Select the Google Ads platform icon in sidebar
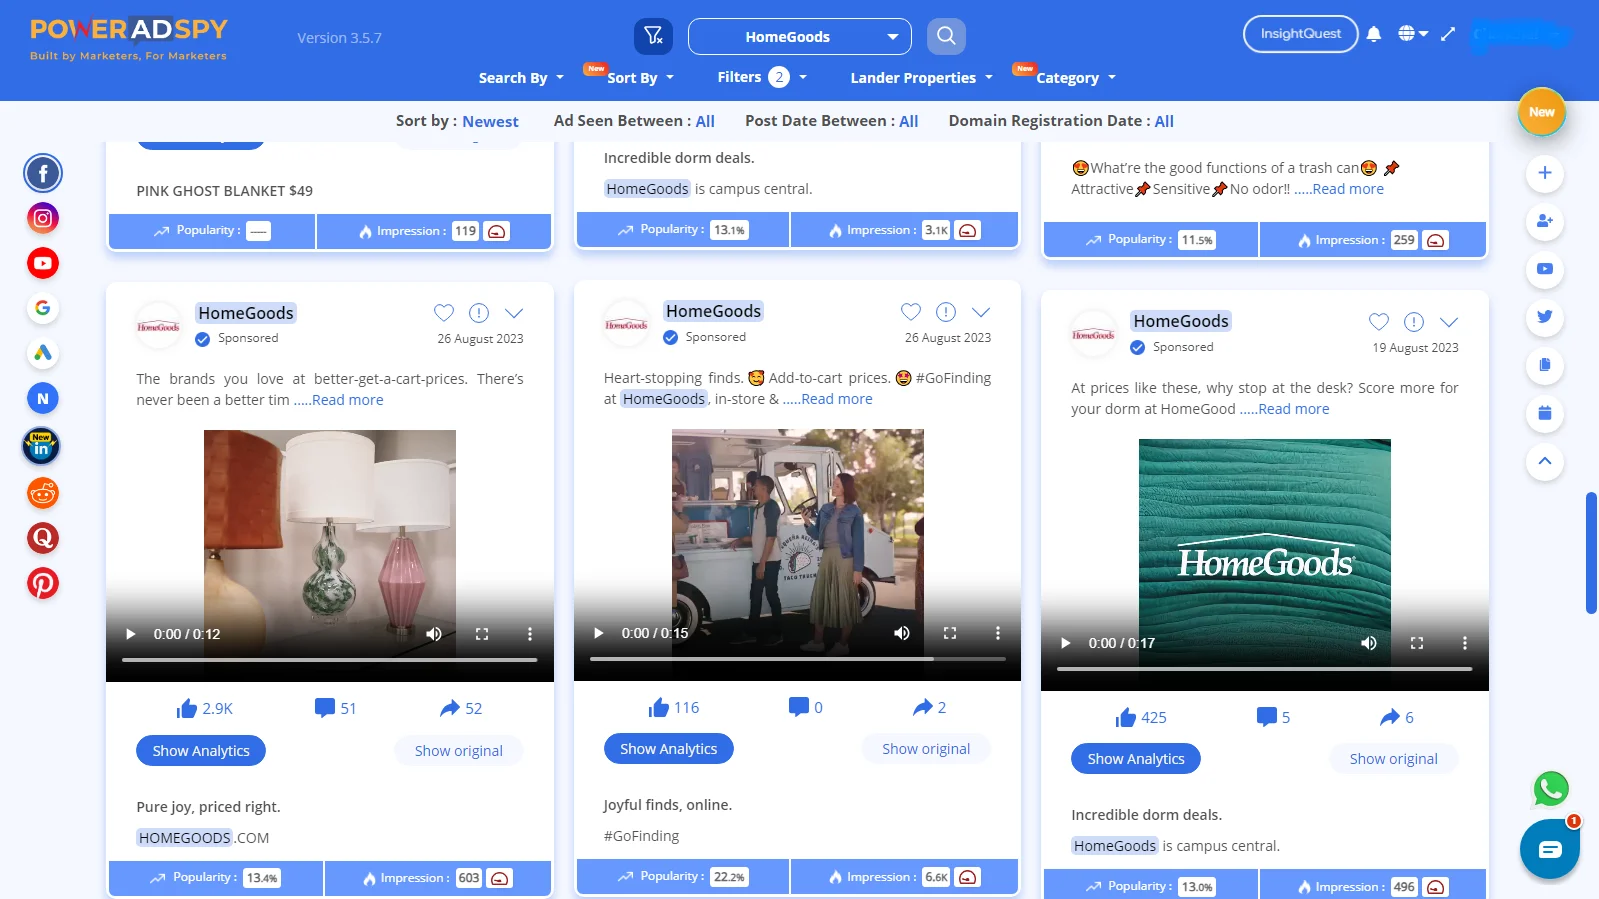This screenshot has height=899, width=1599. click(43, 353)
